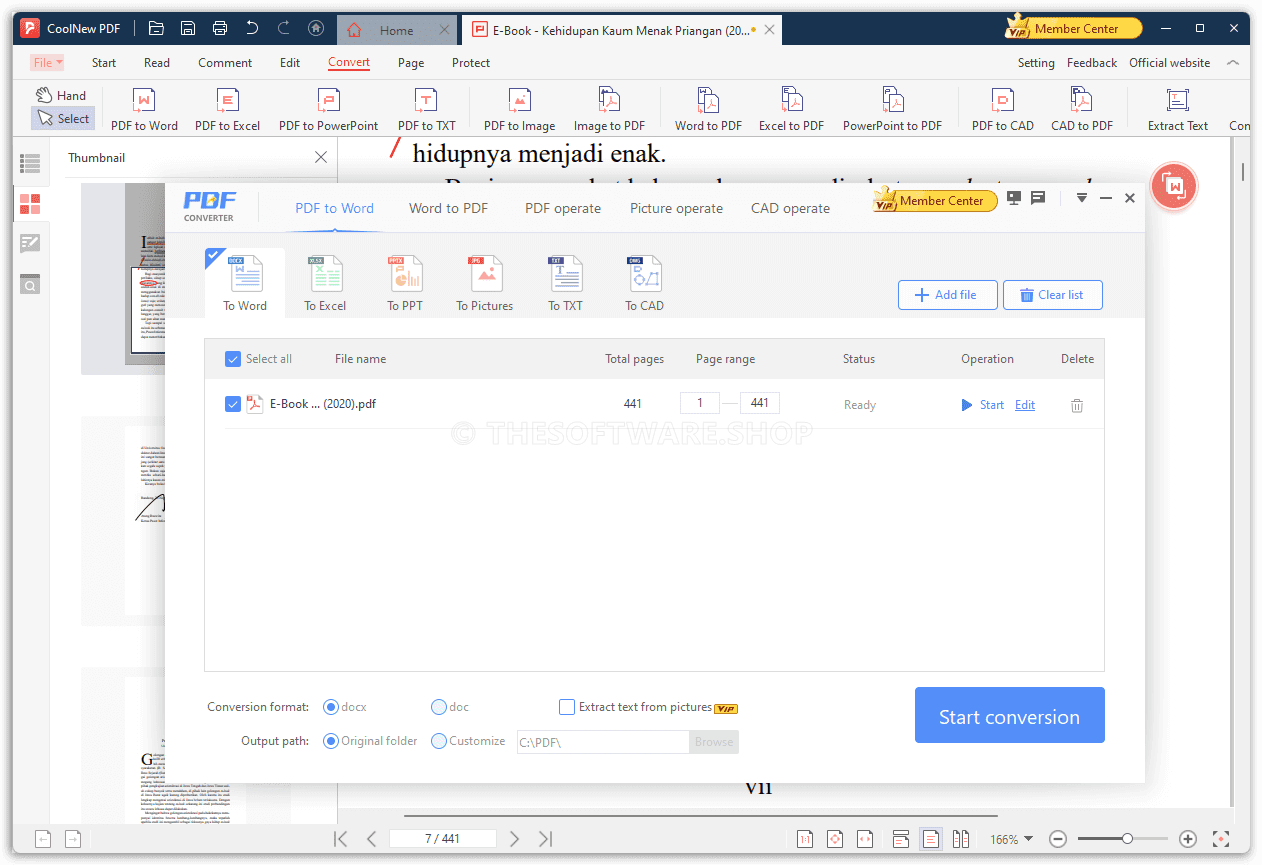Zoom in with the plus button

[x=1188, y=839]
